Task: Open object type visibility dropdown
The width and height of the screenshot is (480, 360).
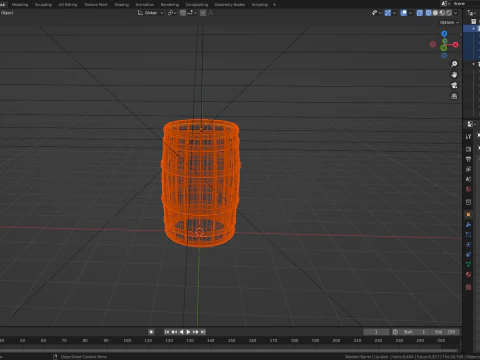Action: (x=376, y=13)
